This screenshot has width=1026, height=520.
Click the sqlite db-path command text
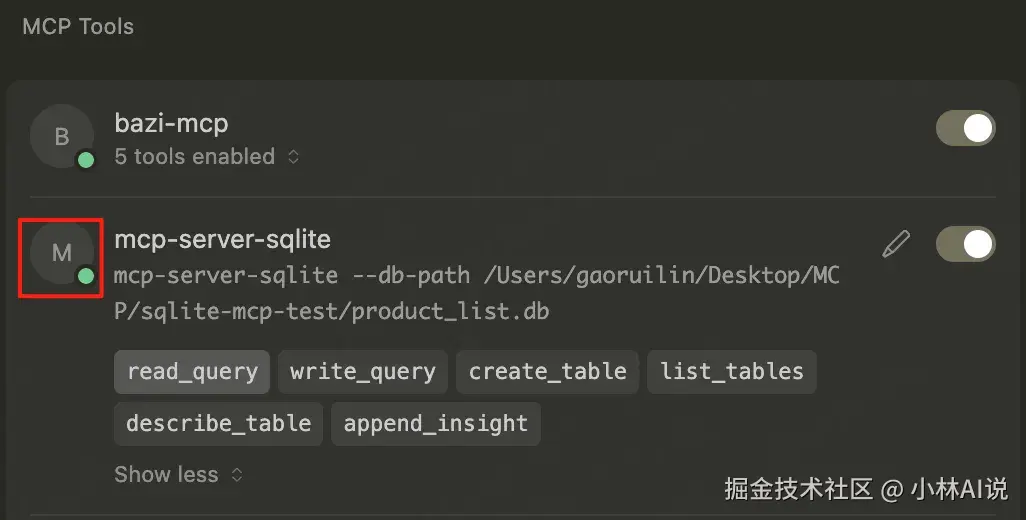pos(476,294)
